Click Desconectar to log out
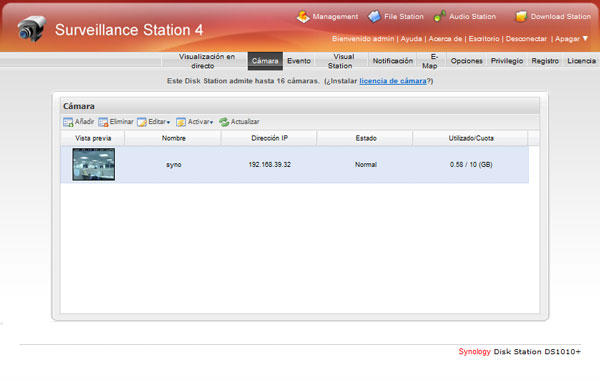Screen dimensions: 600x381 [526, 39]
